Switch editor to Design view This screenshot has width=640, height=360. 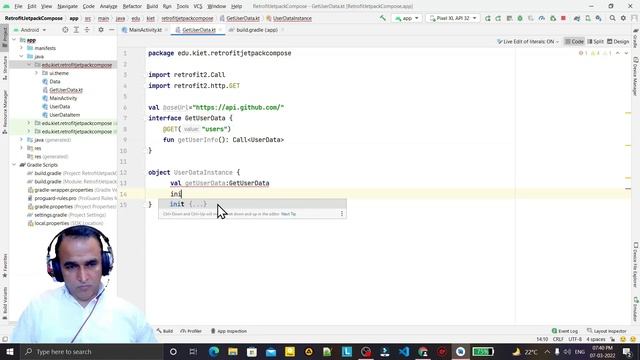(x=618, y=42)
